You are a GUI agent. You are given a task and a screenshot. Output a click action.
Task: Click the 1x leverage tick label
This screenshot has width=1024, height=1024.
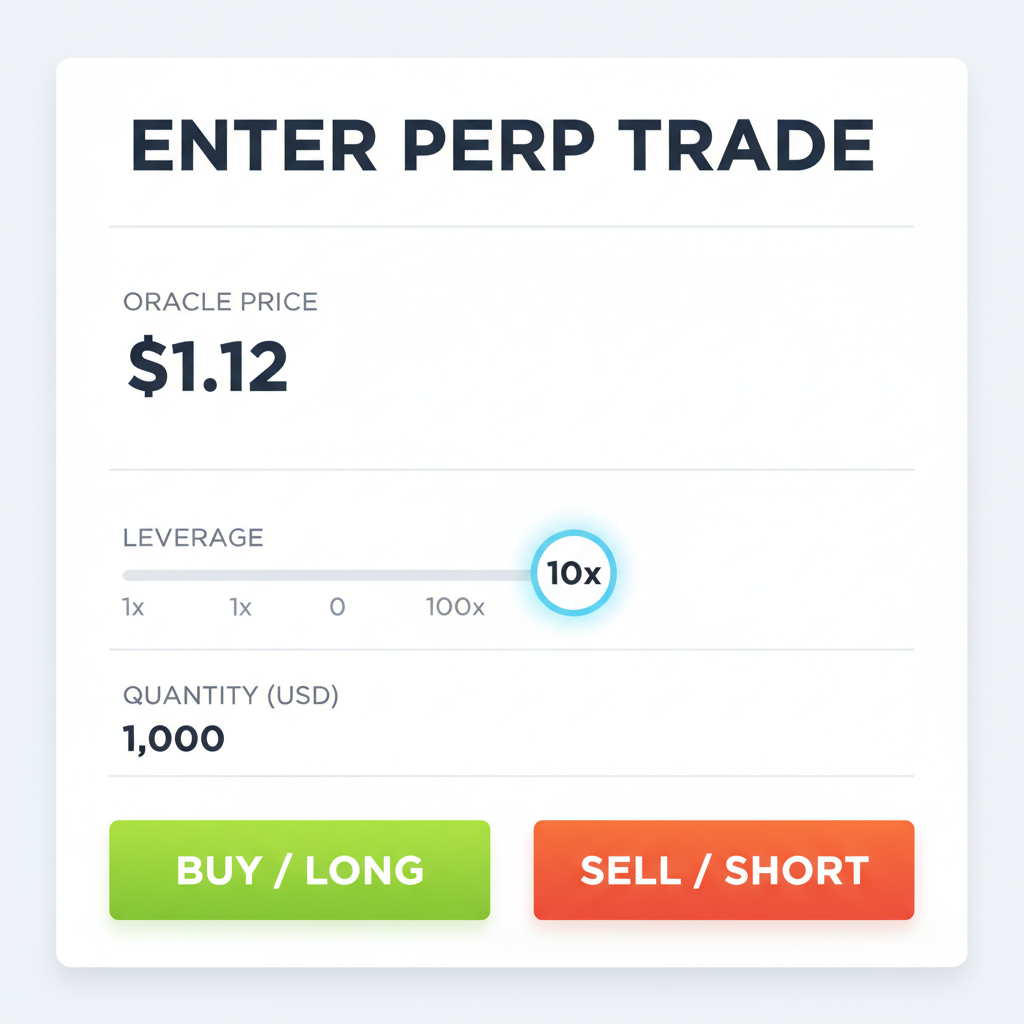pos(133,607)
